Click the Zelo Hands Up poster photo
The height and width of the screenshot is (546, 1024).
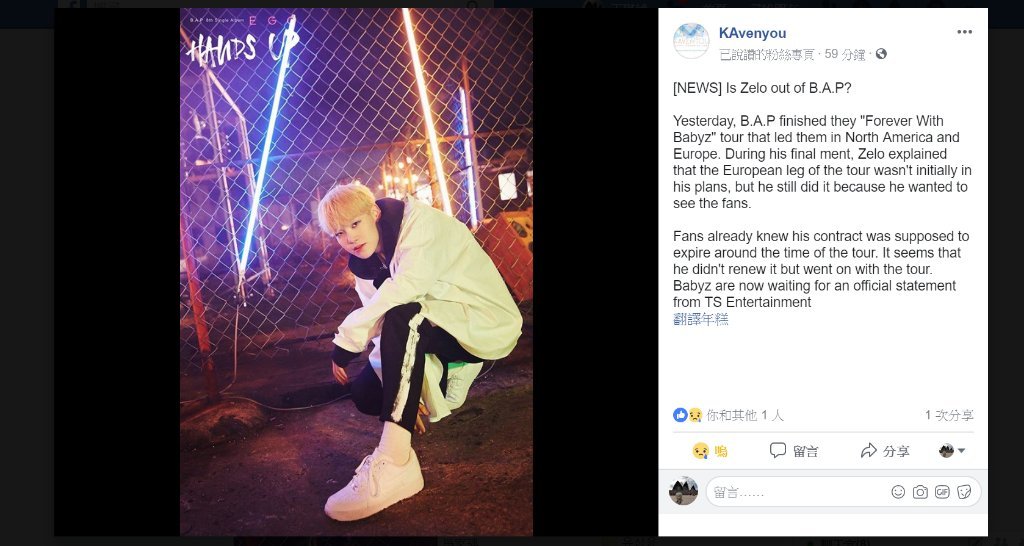pos(356,272)
